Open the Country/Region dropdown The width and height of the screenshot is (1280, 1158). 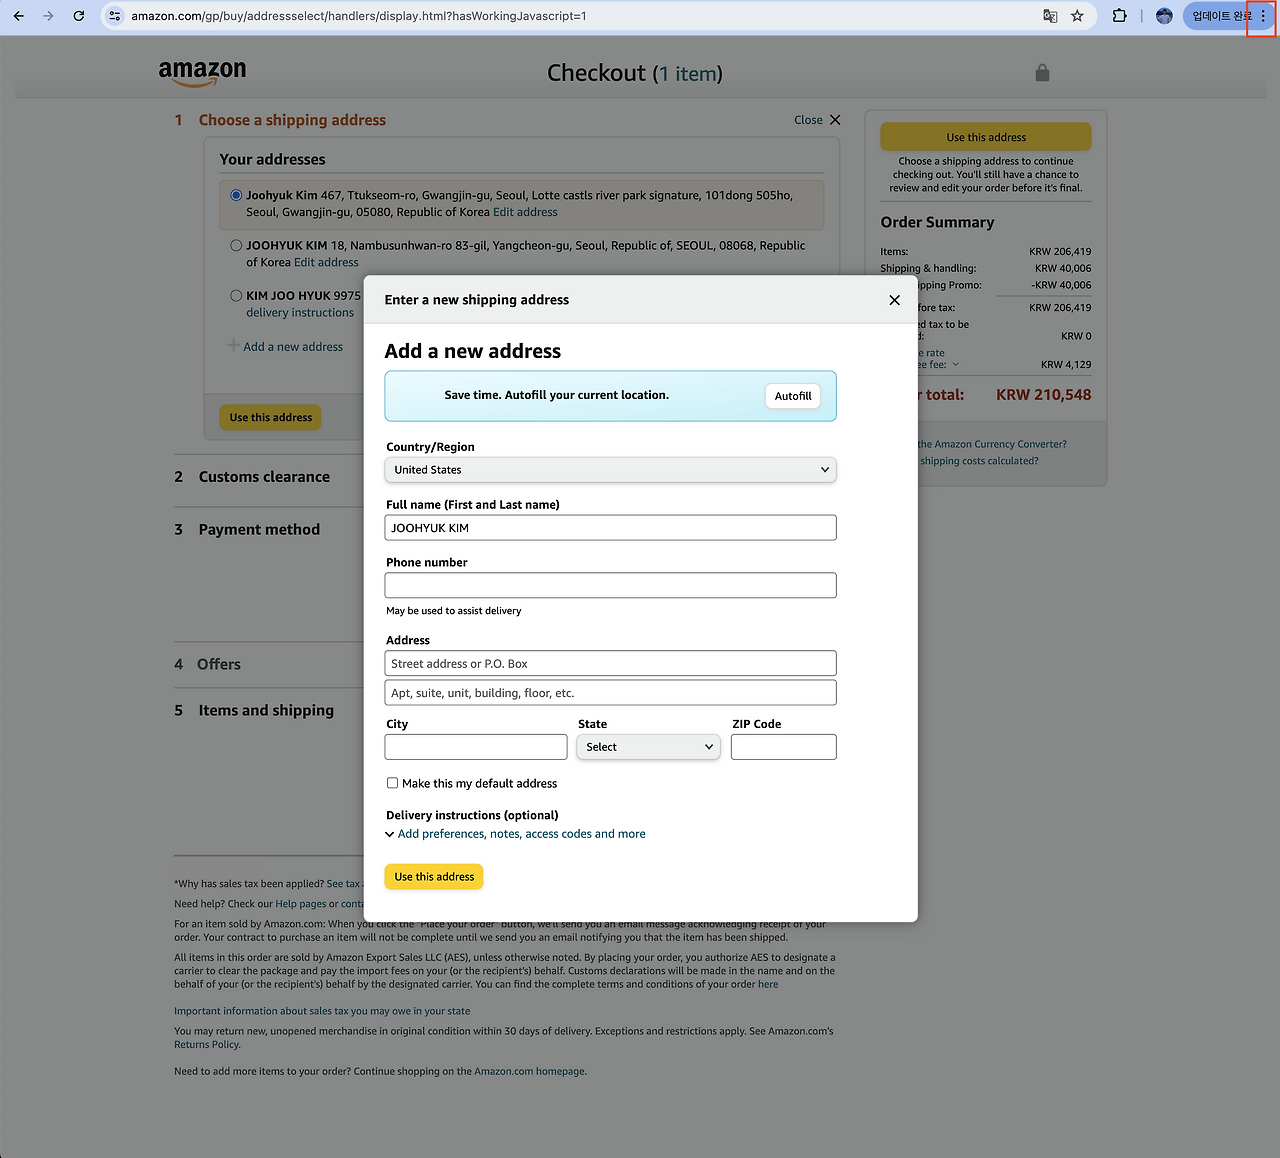tap(610, 470)
